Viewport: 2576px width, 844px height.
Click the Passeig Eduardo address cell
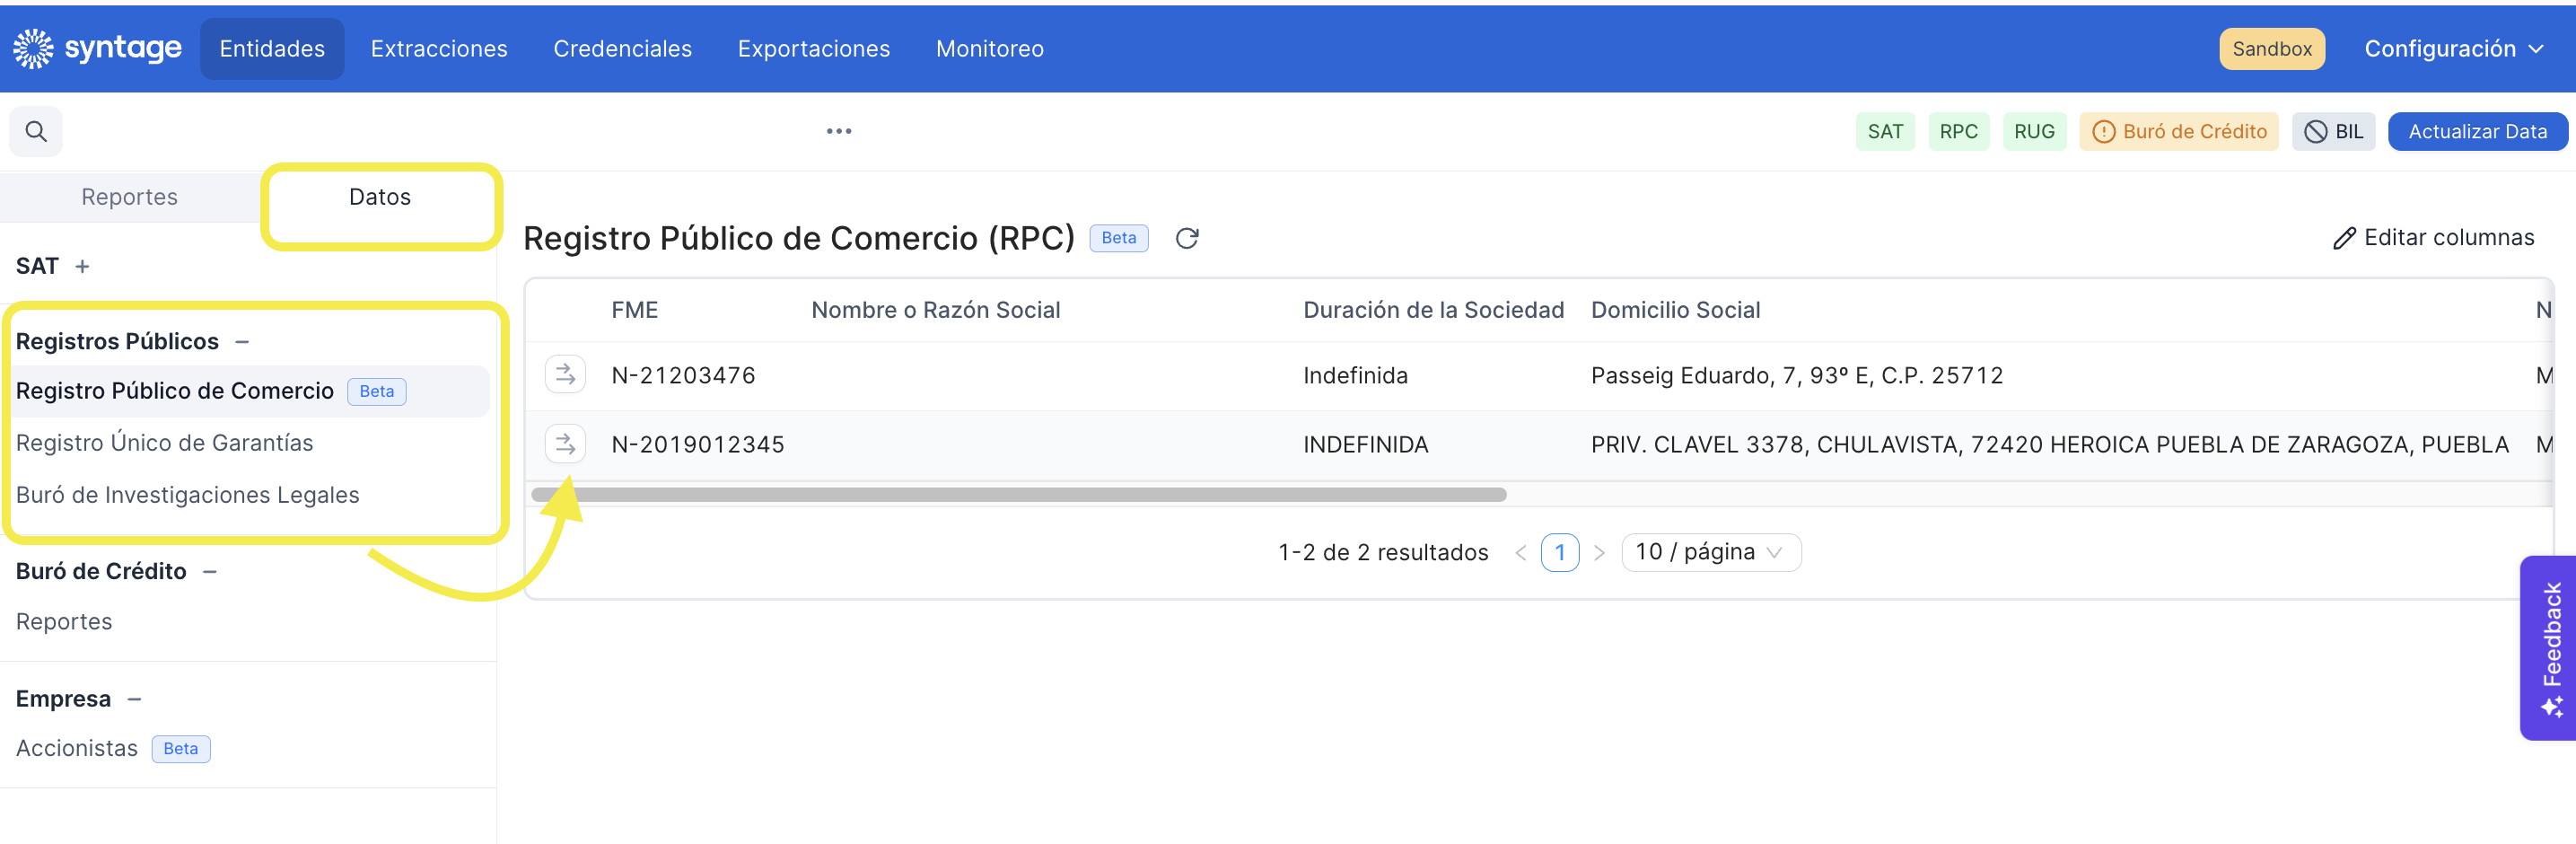[x=1797, y=376]
